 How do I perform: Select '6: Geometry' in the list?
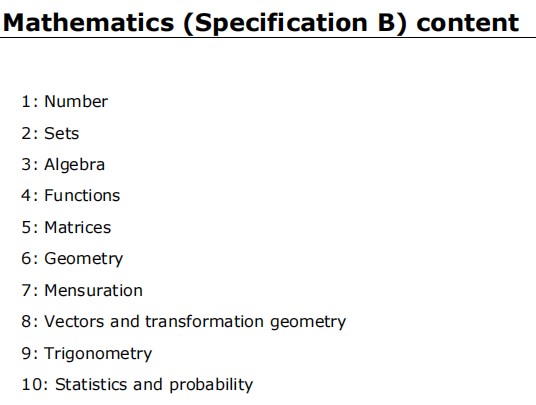coord(72,259)
